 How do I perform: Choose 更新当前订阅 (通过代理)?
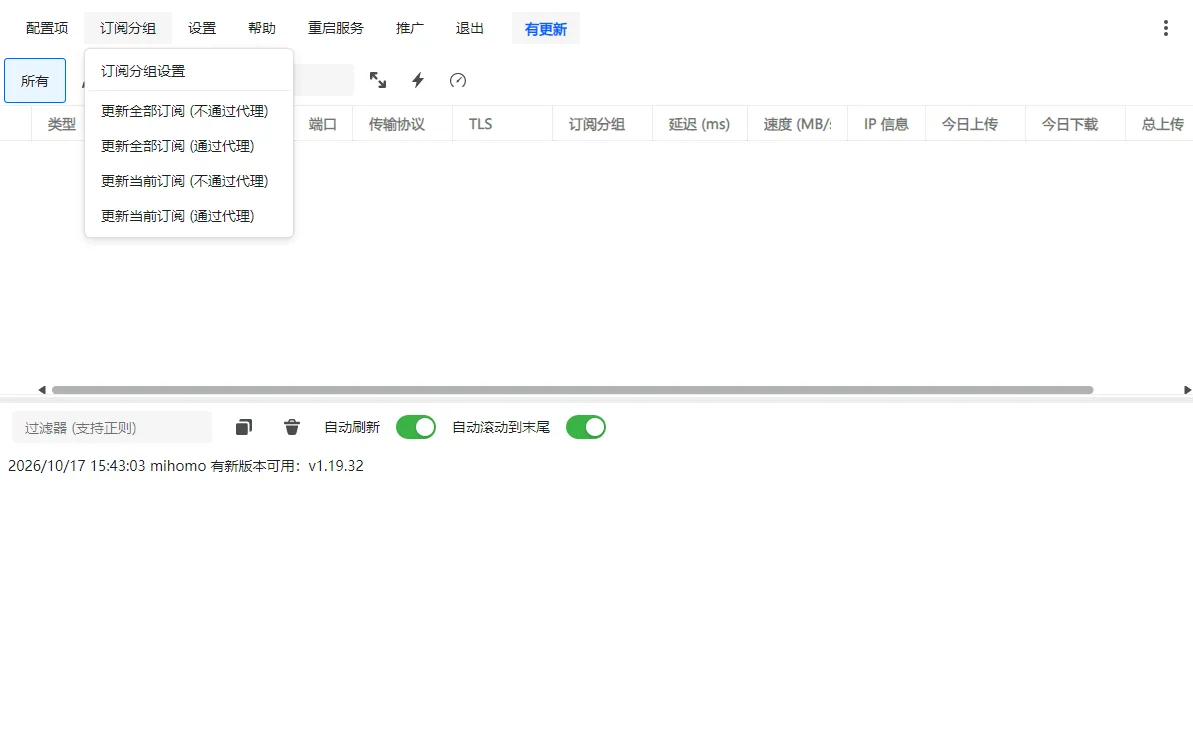[189, 216]
